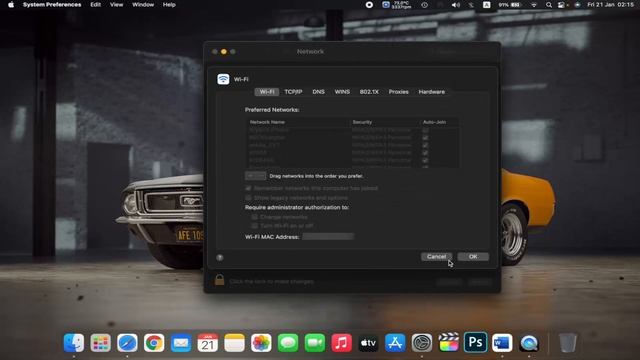Open the View menu
The height and width of the screenshot is (360, 640).
click(x=116, y=5)
